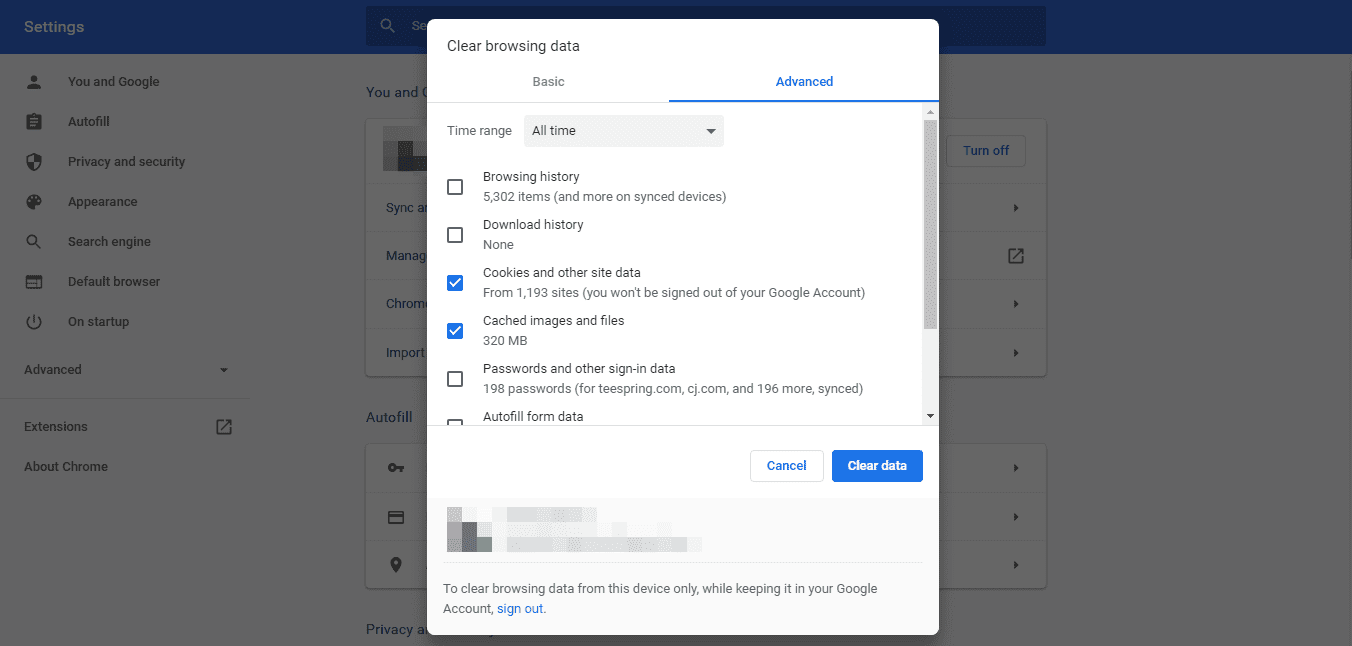
Task: Open the Chrome name row arrow
Action: 1016,304
